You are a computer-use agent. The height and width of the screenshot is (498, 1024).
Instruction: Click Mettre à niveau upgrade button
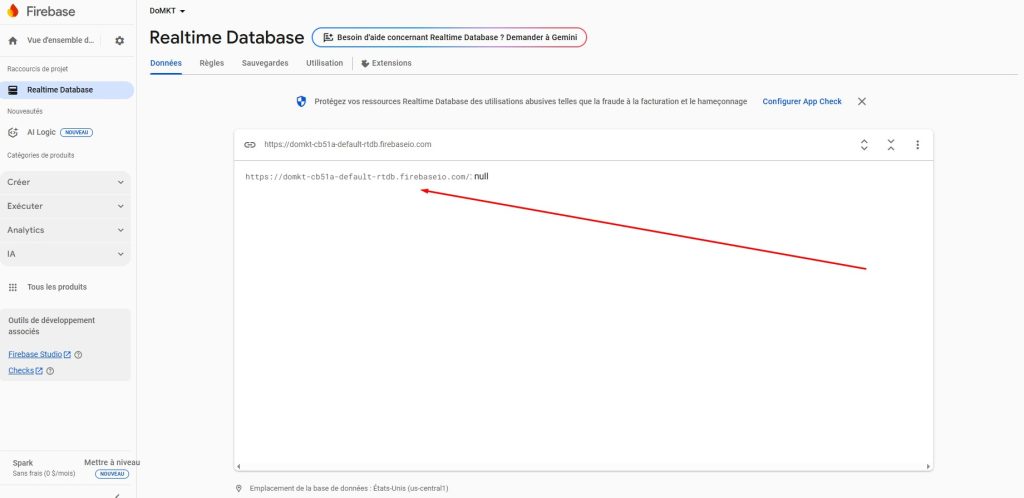112,463
